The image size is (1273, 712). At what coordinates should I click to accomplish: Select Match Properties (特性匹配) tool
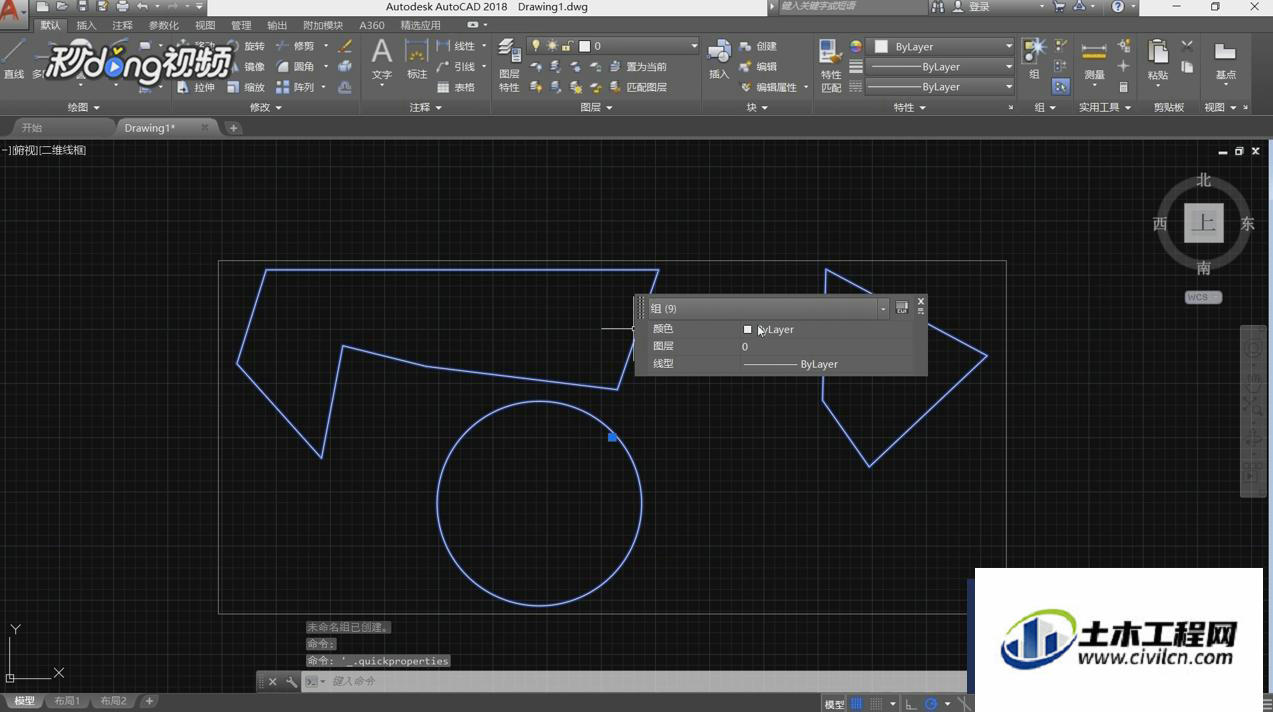tap(830, 65)
